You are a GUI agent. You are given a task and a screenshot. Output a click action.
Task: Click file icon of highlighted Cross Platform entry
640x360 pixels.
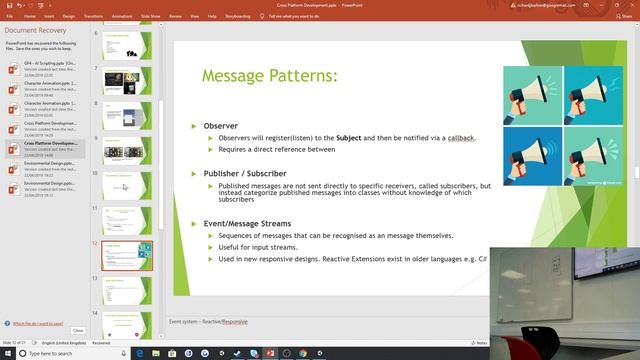tap(13, 149)
